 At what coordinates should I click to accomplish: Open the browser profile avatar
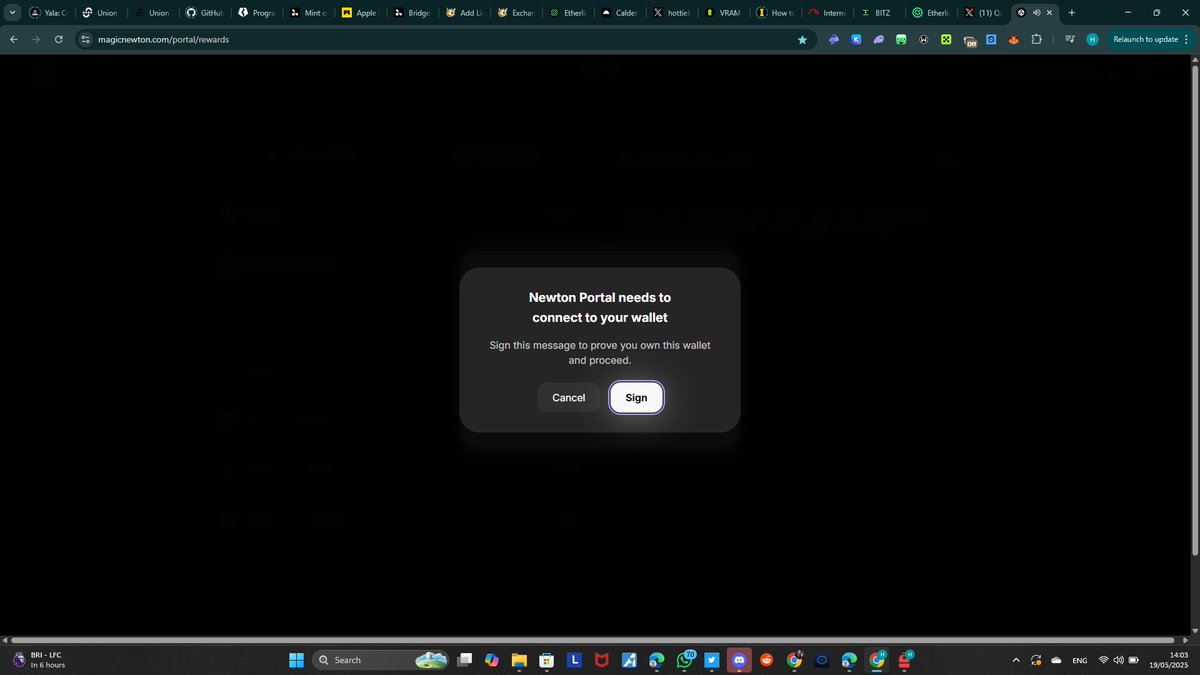pyautogui.click(x=1091, y=39)
